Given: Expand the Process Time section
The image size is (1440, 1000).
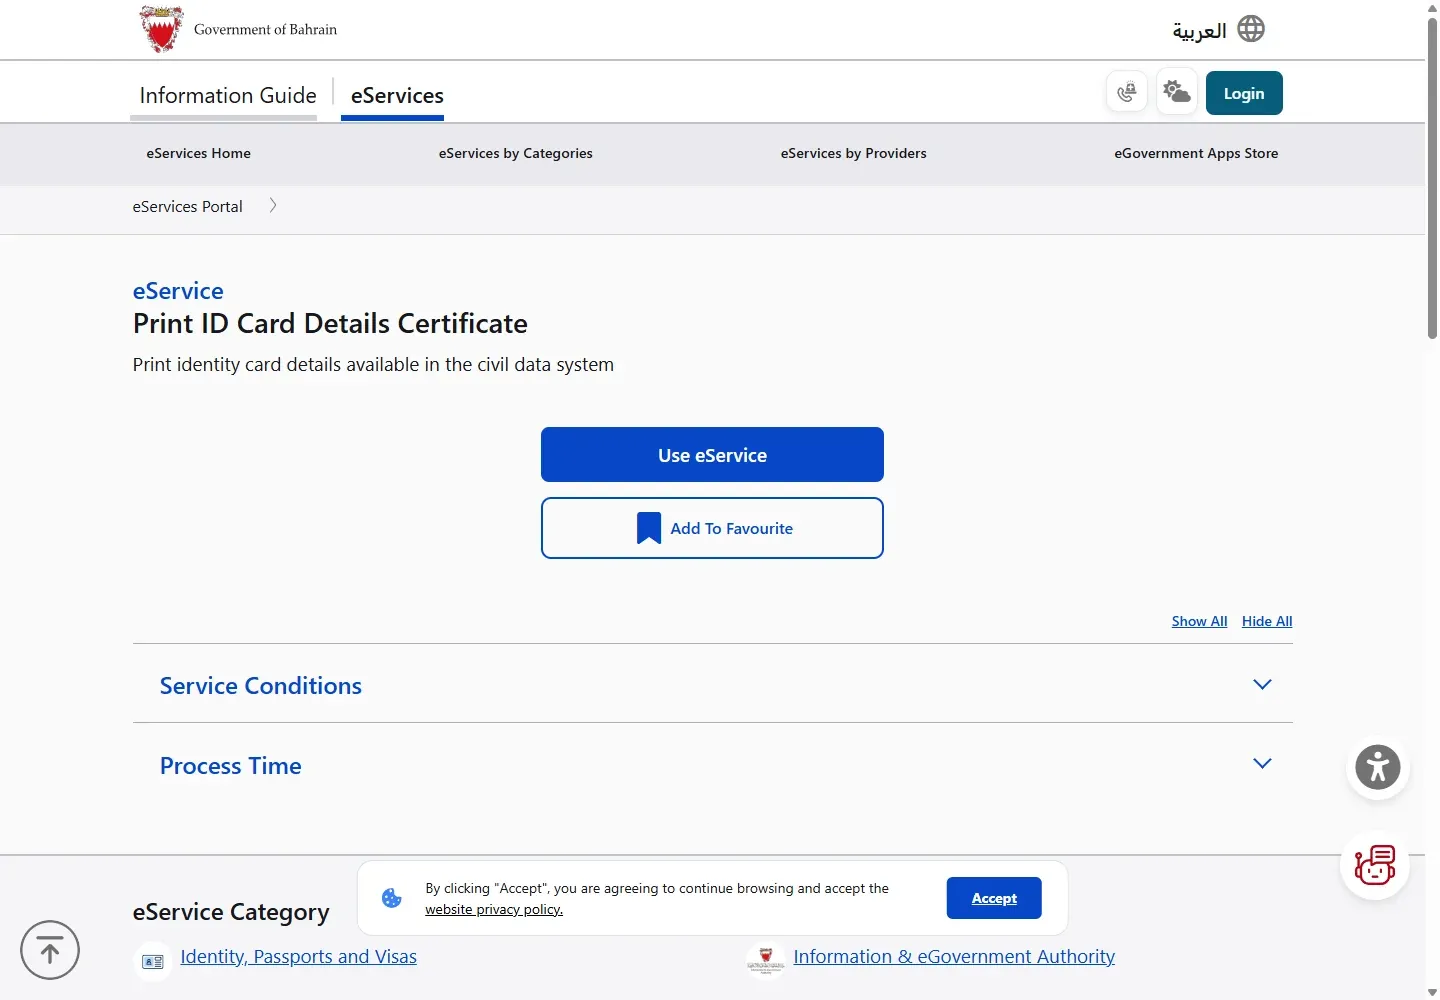Looking at the screenshot, I should pos(713,765).
